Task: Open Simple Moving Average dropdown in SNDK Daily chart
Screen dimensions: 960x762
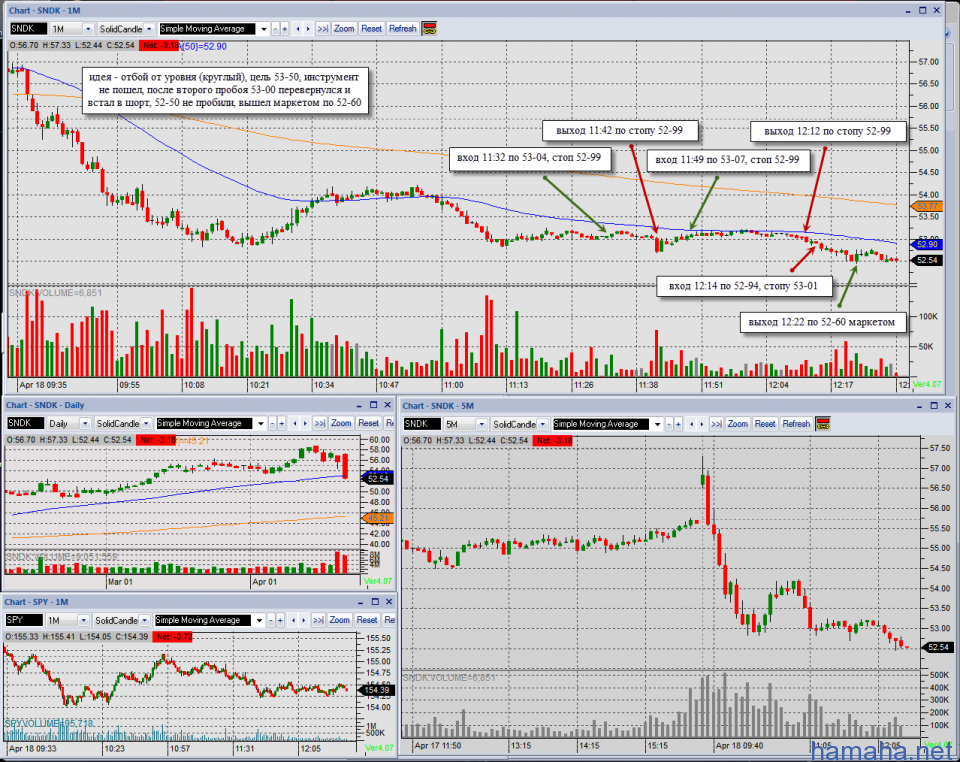Action: 261,424
